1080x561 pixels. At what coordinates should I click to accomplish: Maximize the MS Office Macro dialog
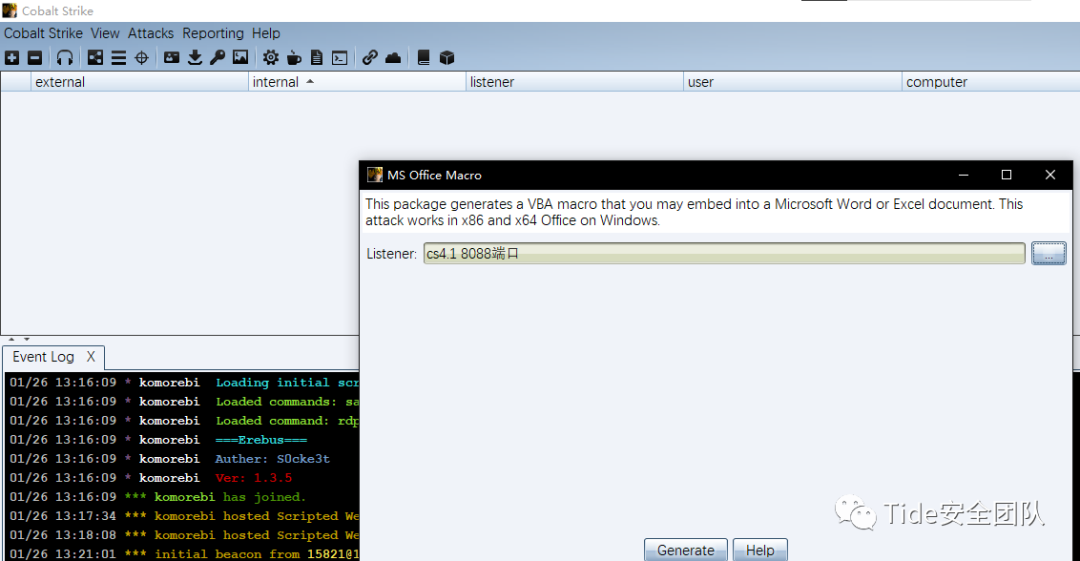(x=1006, y=175)
